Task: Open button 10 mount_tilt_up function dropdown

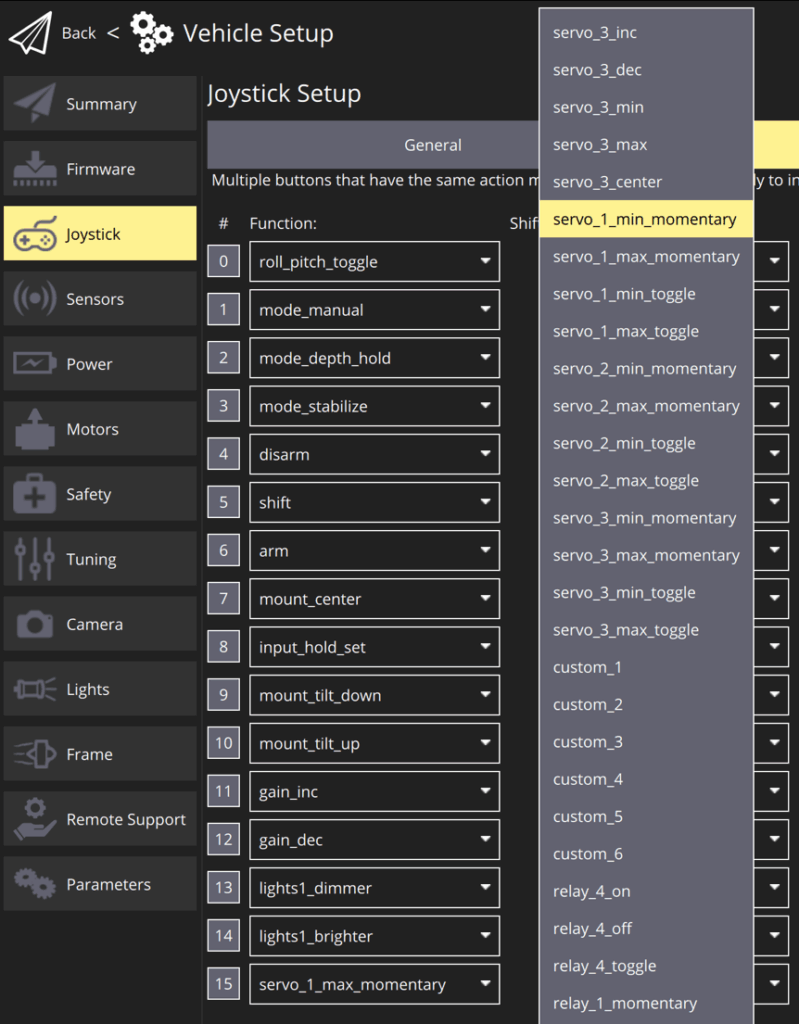Action: [x=374, y=743]
